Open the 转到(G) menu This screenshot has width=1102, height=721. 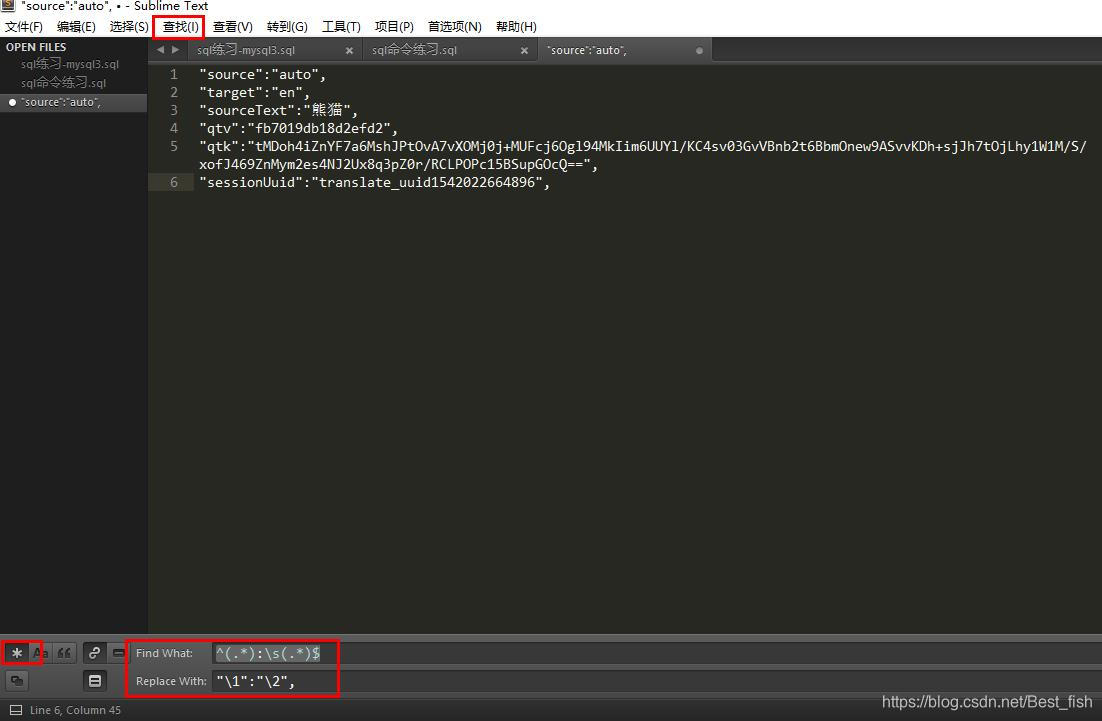pos(287,27)
